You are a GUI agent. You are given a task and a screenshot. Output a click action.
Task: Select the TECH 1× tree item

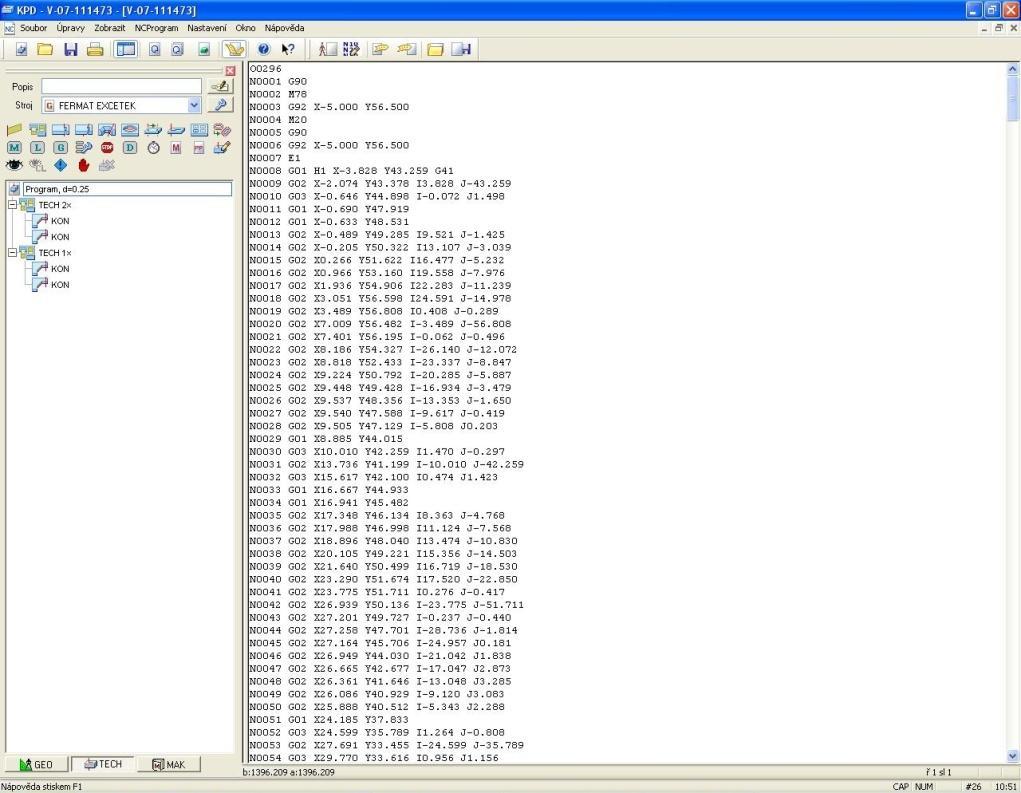(55, 253)
